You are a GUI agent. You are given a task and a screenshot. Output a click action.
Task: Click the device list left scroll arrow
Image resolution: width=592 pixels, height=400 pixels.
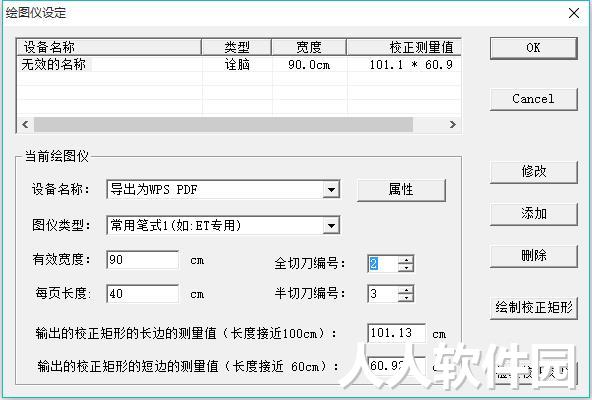click(x=25, y=124)
